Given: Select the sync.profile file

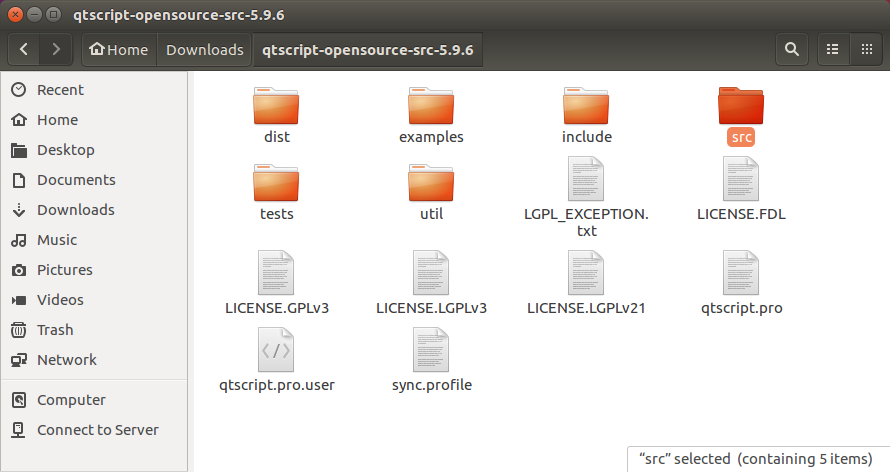Looking at the screenshot, I should pyautogui.click(x=431, y=350).
